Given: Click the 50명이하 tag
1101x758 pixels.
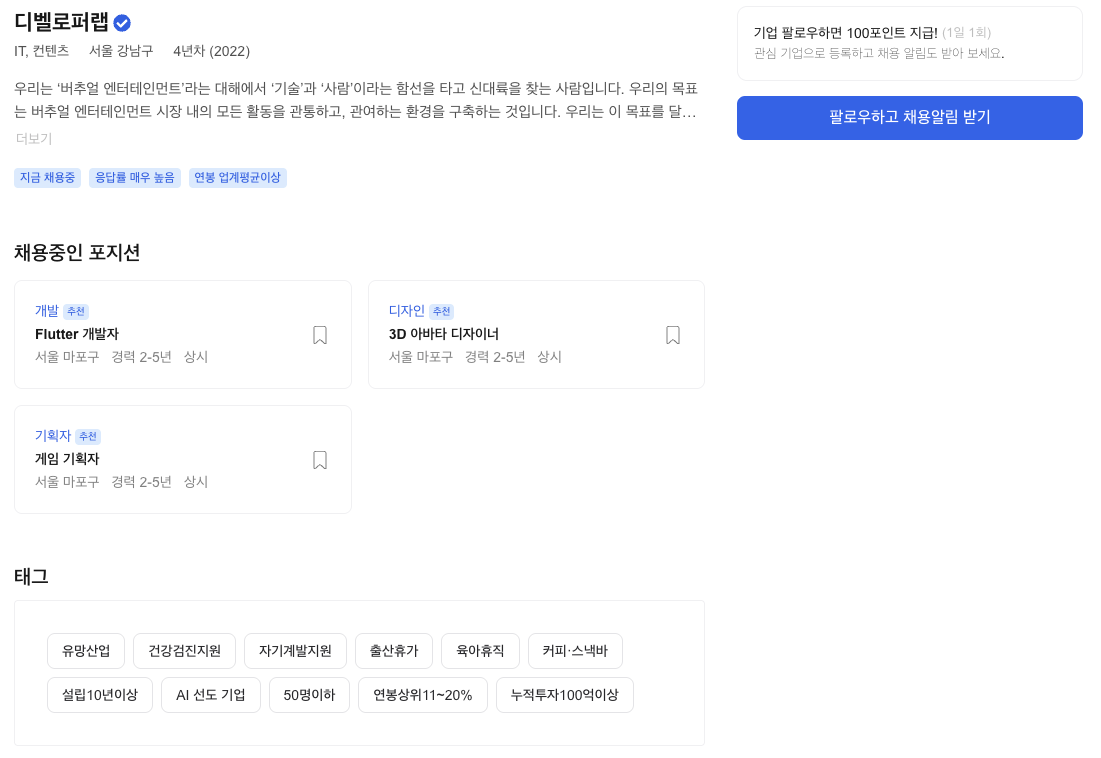Looking at the screenshot, I should click(x=310, y=695).
